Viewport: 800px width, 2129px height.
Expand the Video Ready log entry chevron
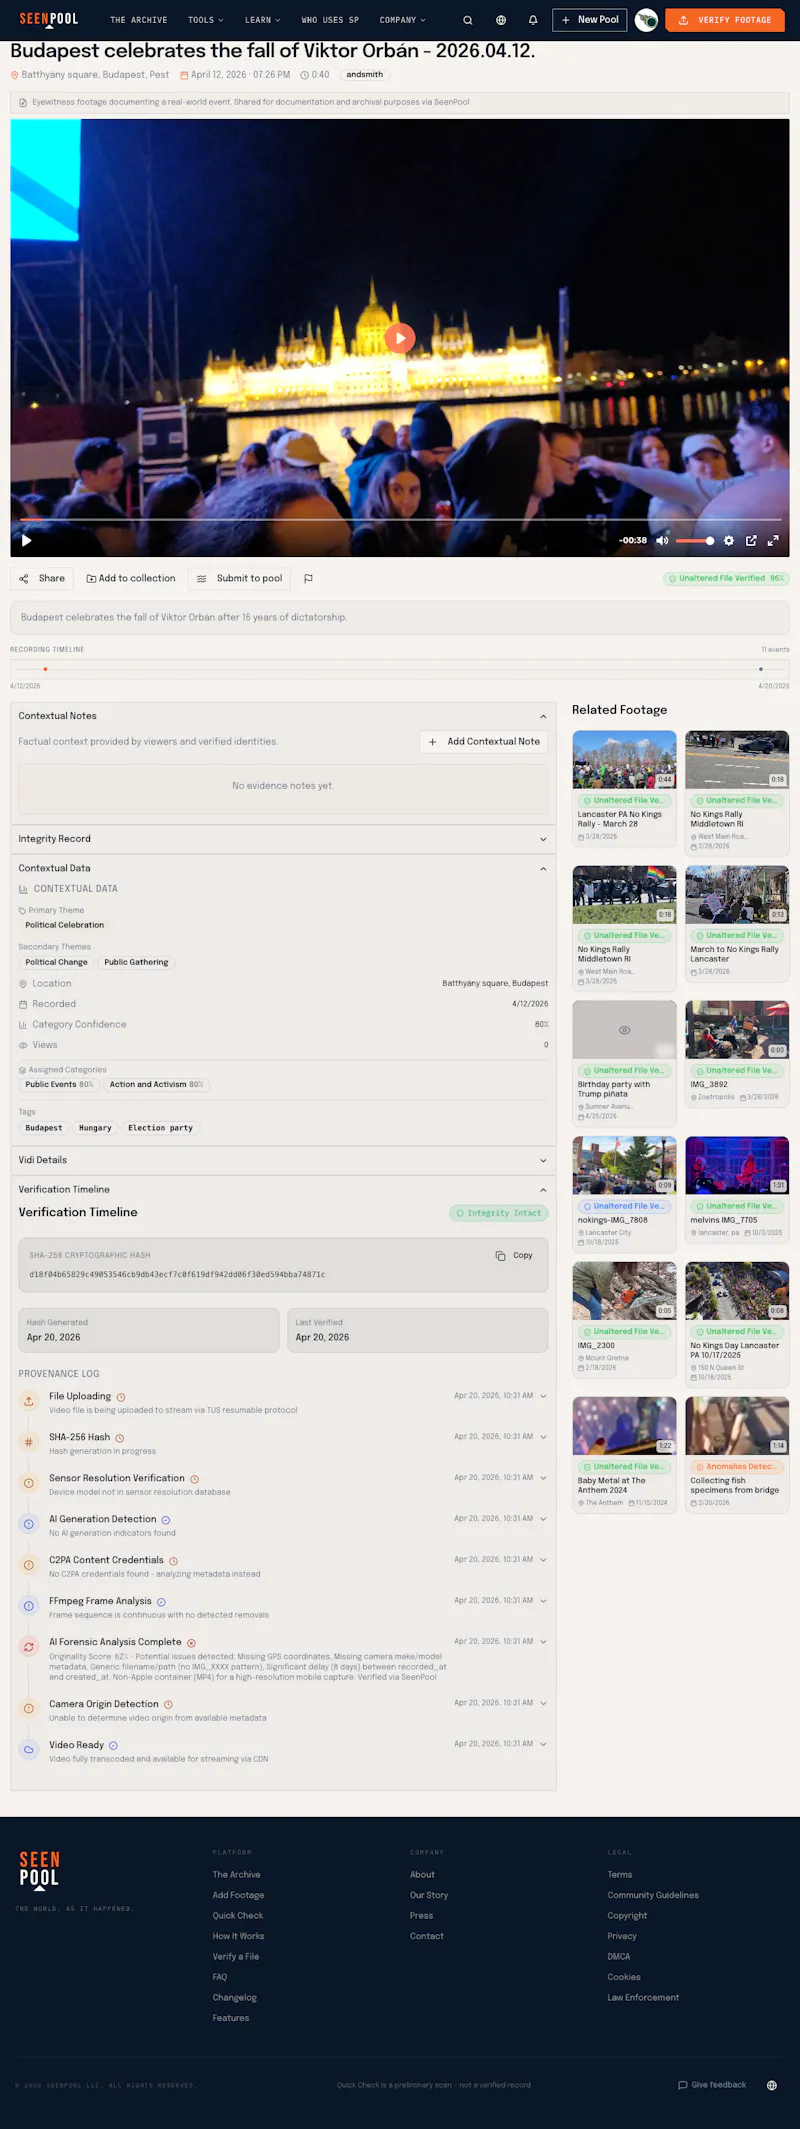click(543, 1744)
